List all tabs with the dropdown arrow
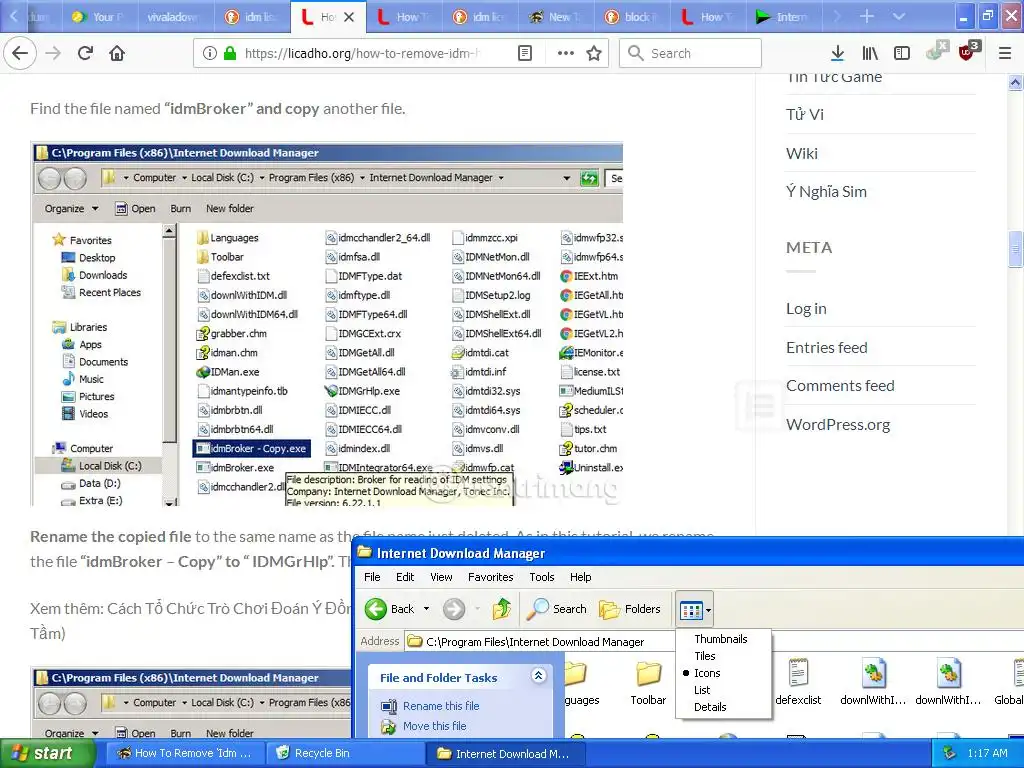 [899, 16]
